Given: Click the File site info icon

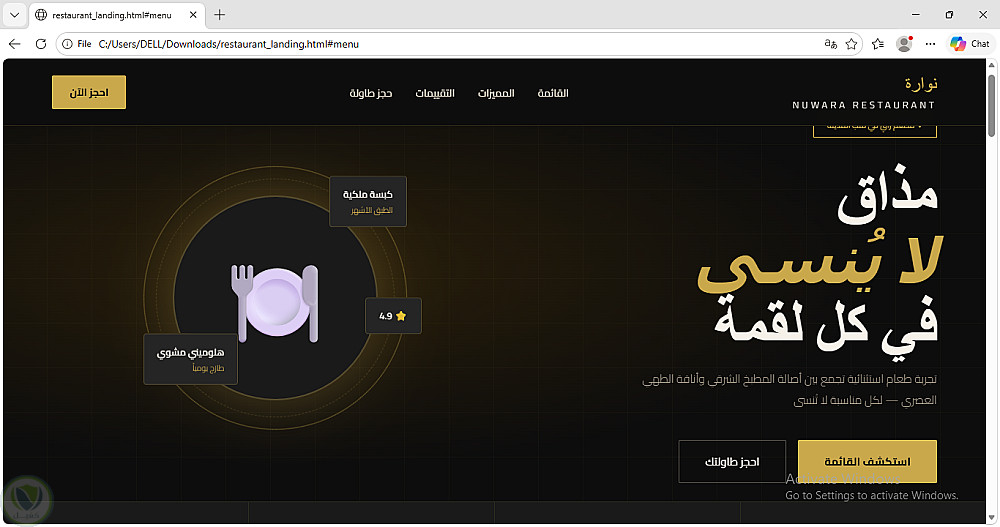Looking at the screenshot, I should coord(77,44).
